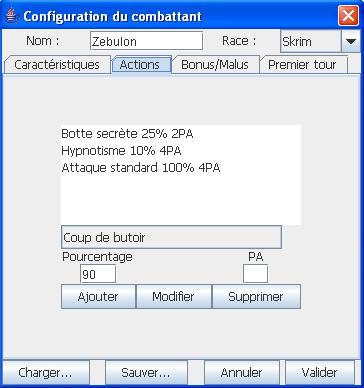This screenshot has height=388, width=364.
Task: Focus the Pourcentage field showing 90
Action: pos(98,274)
